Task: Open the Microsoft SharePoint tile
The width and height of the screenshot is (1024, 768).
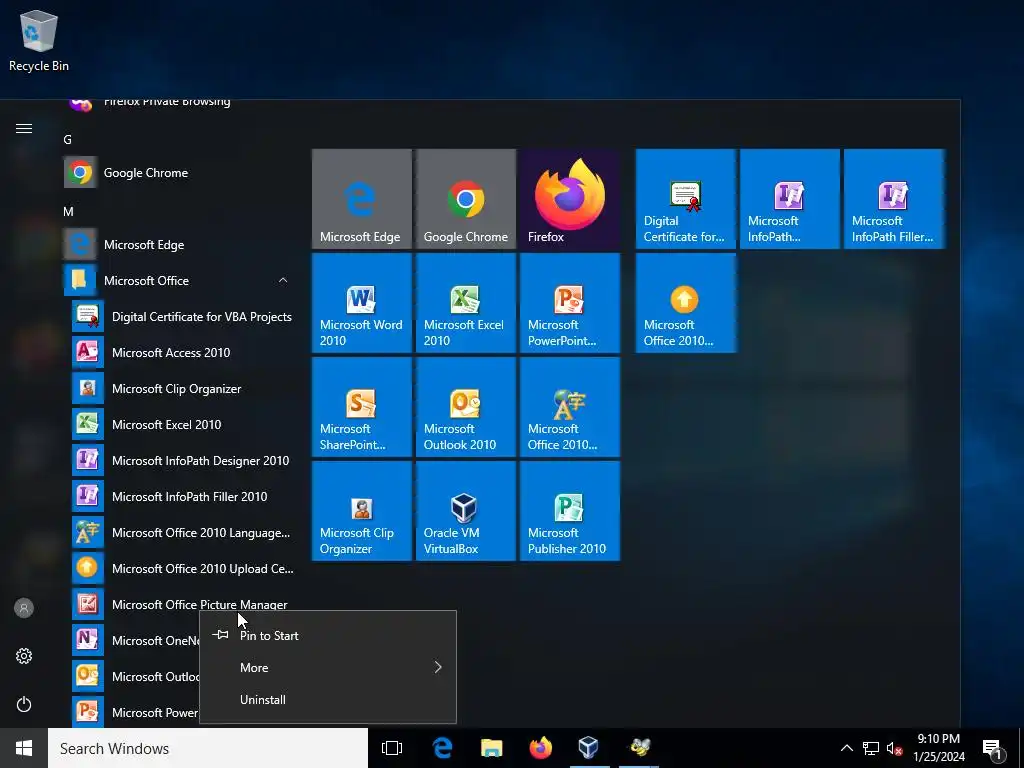Action: pyautogui.click(x=362, y=407)
